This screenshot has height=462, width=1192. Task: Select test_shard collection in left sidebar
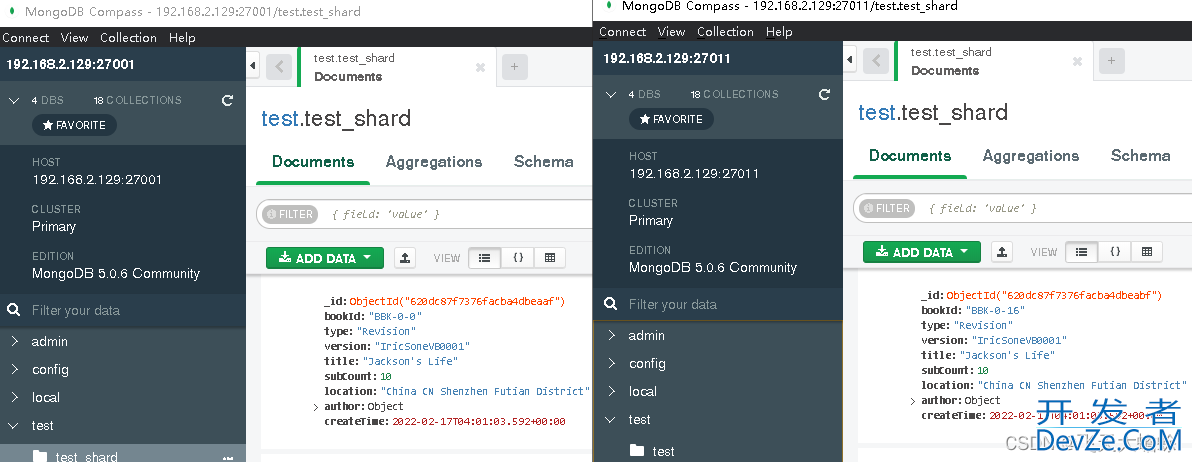click(x=123, y=454)
